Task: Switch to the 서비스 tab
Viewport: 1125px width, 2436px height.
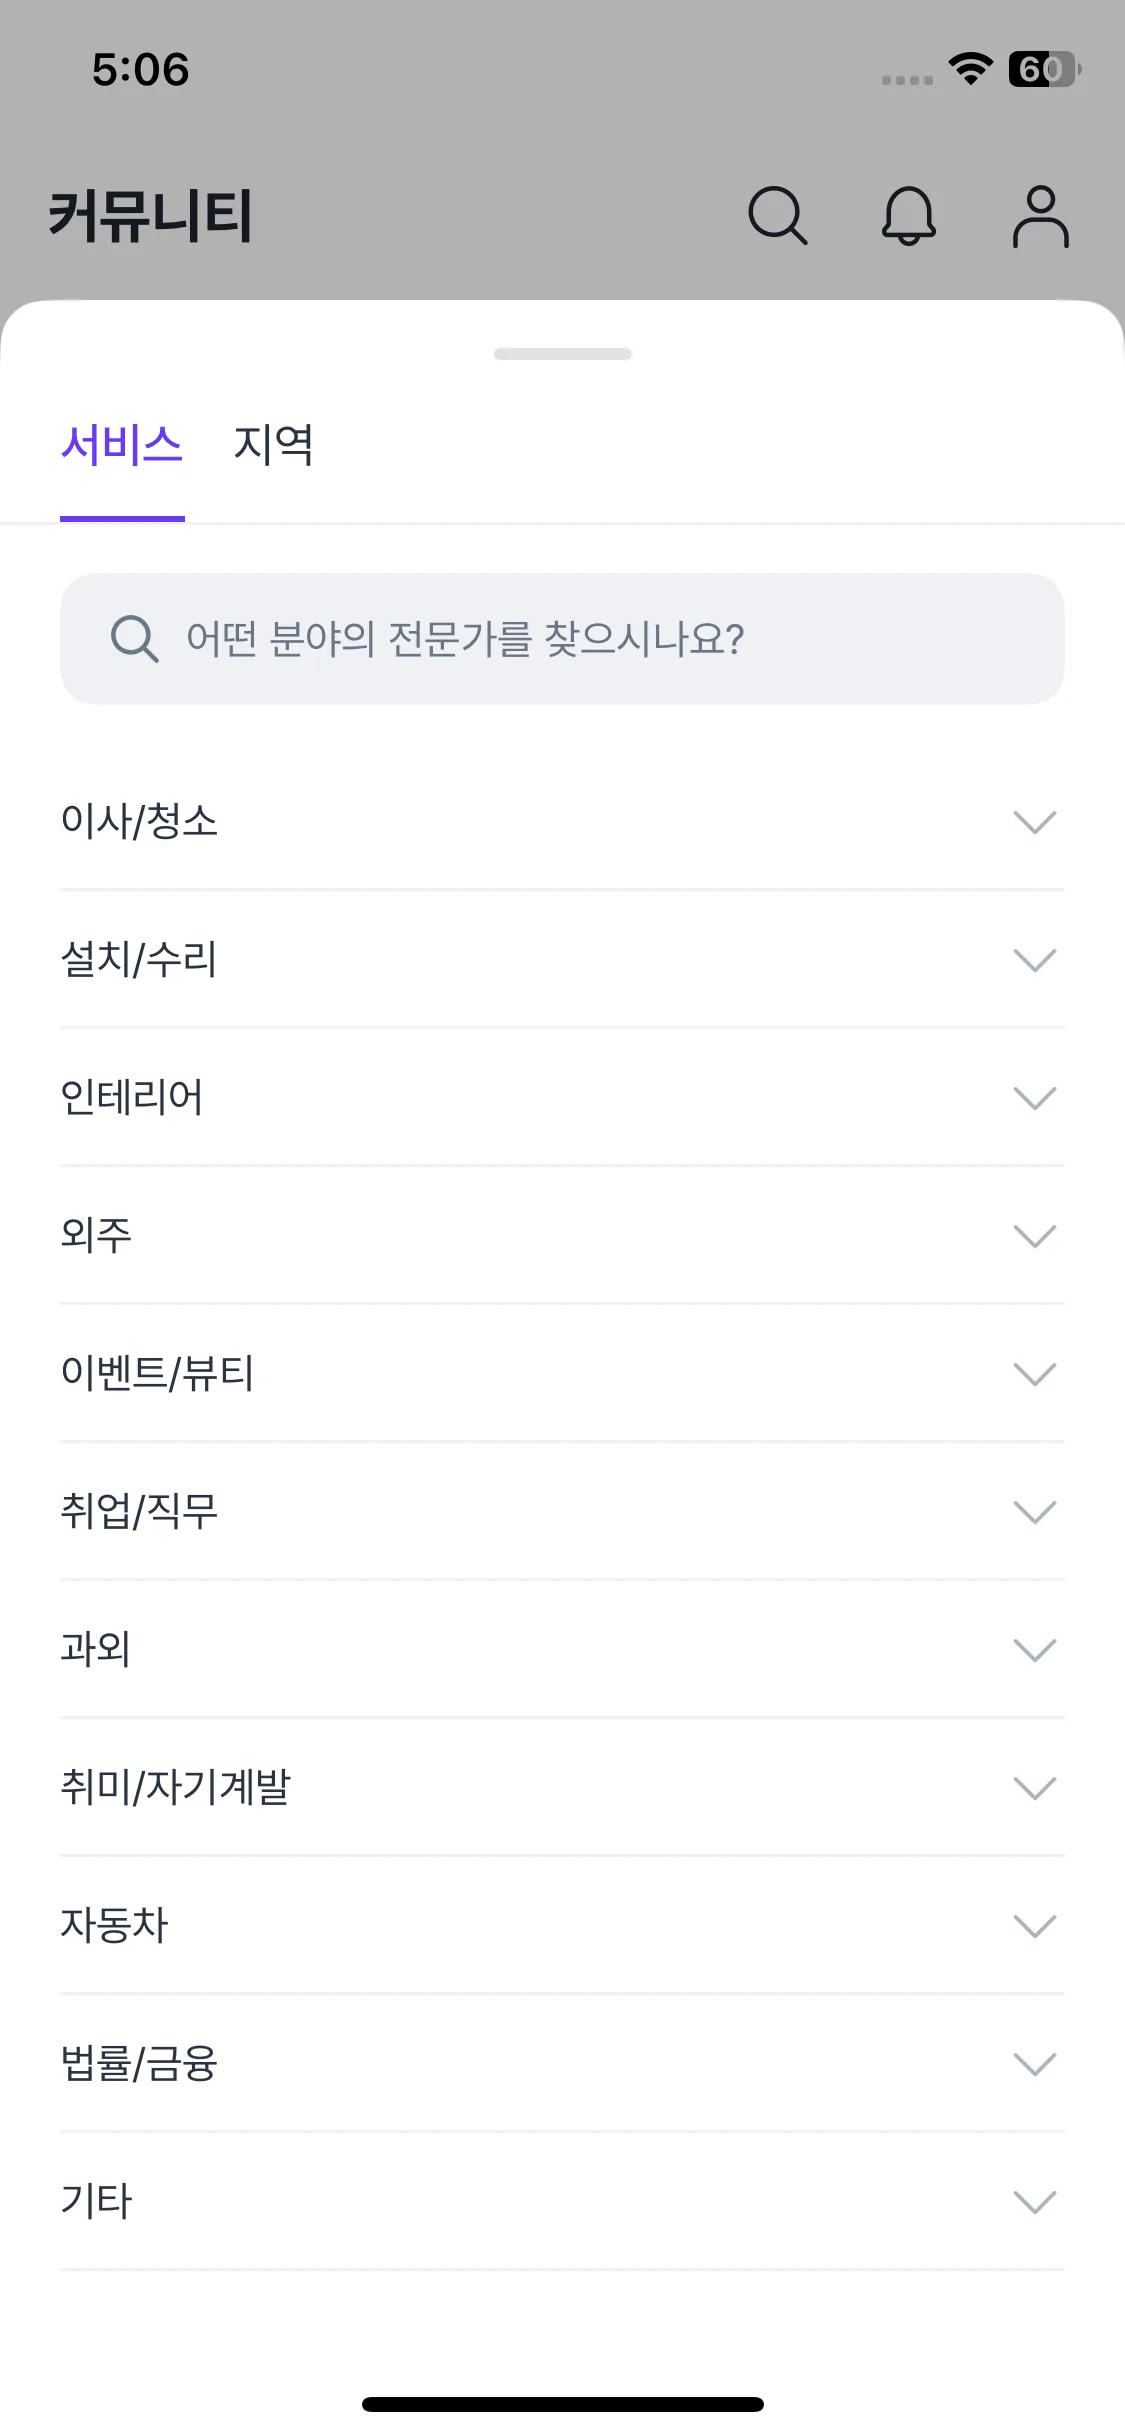Action: click(122, 445)
